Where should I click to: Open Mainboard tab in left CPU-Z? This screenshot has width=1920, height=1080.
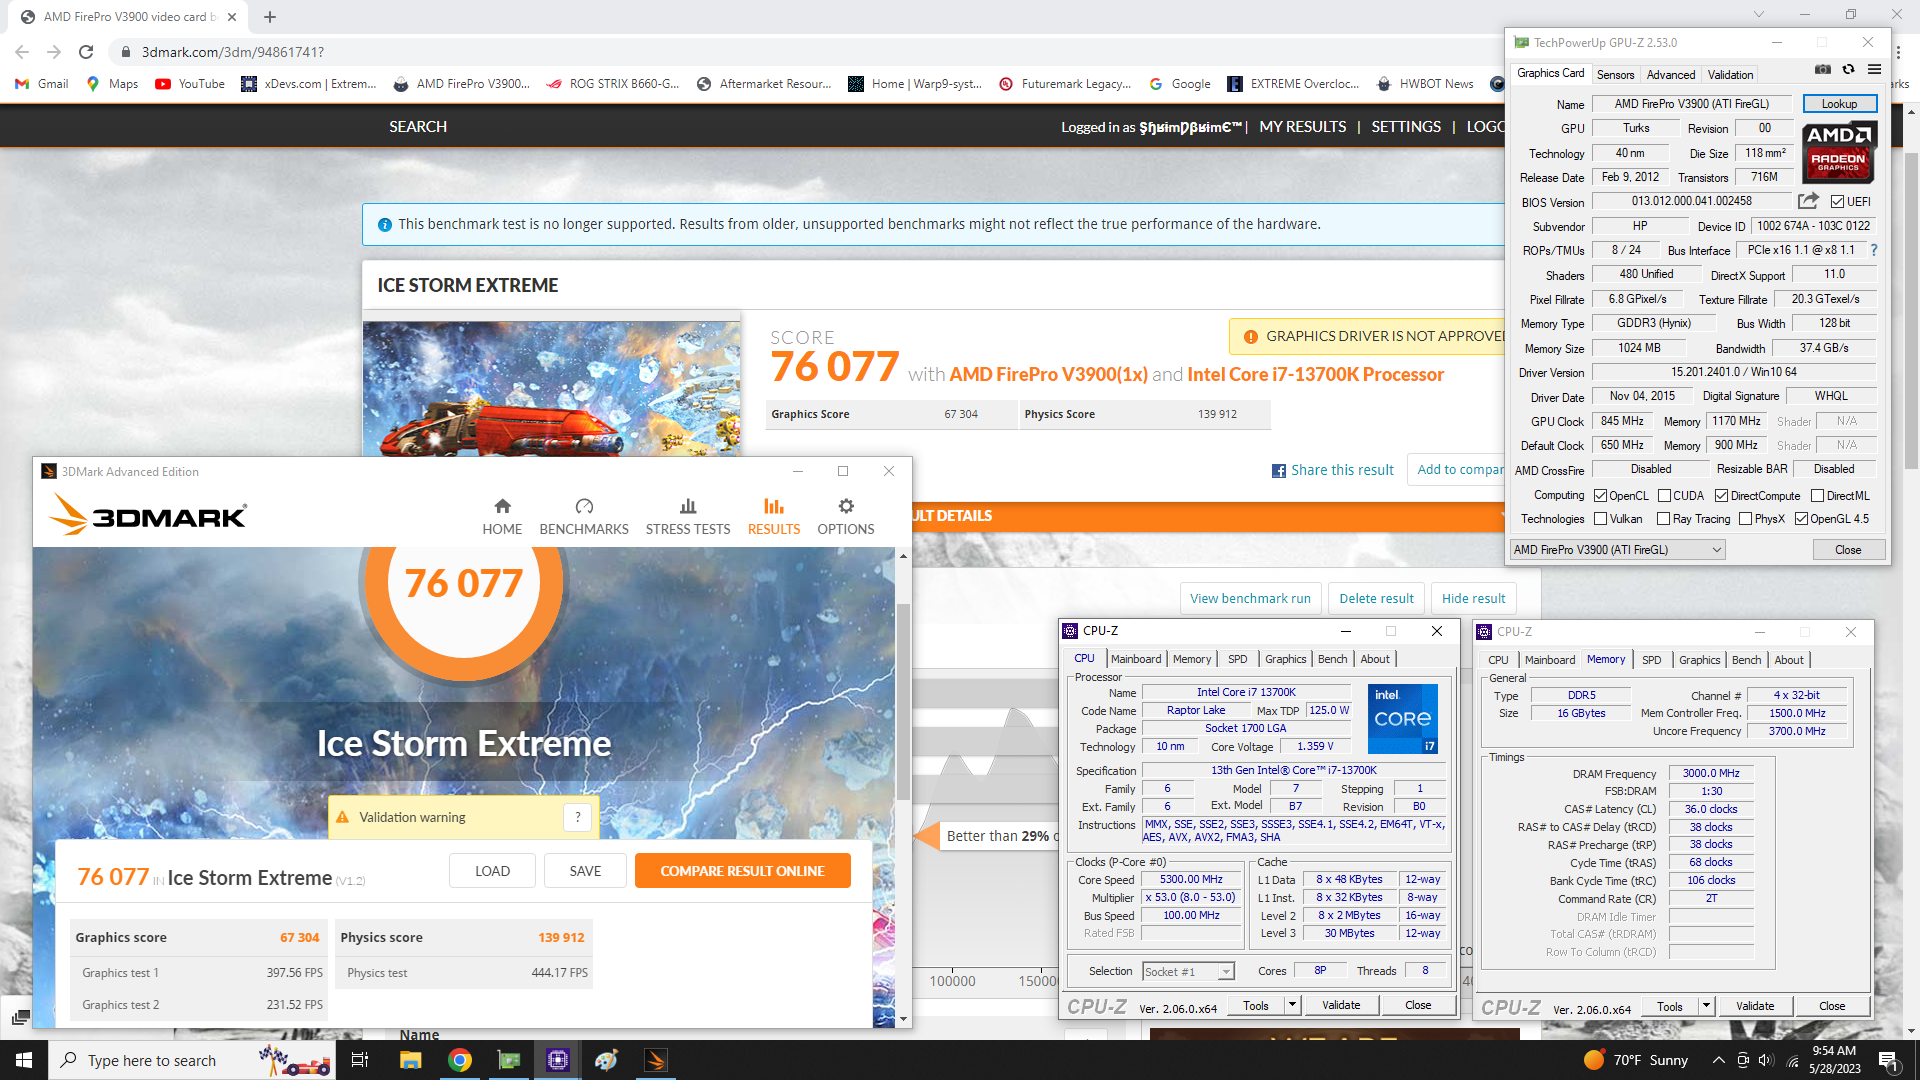1136,659
